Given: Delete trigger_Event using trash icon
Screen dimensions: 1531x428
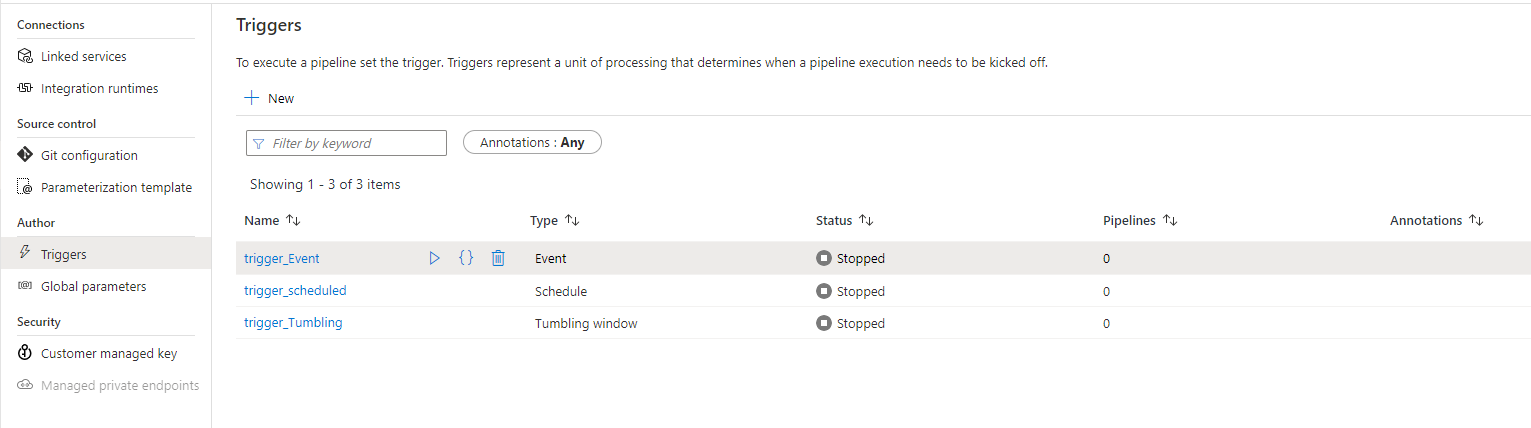Looking at the screenshot, I should (498, 258).
